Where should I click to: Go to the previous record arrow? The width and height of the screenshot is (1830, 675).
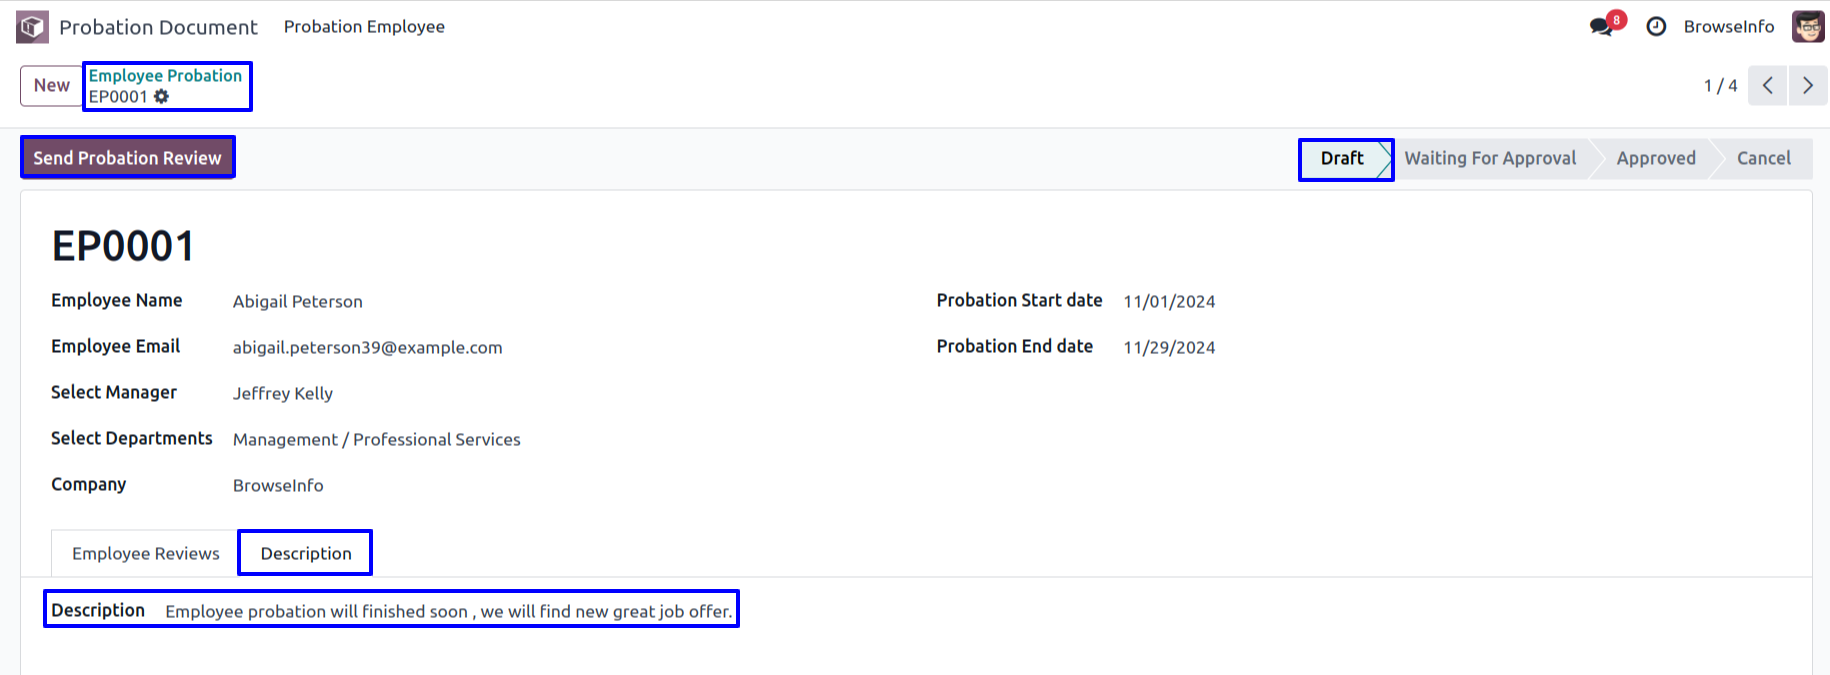(x=1767, y=86)
